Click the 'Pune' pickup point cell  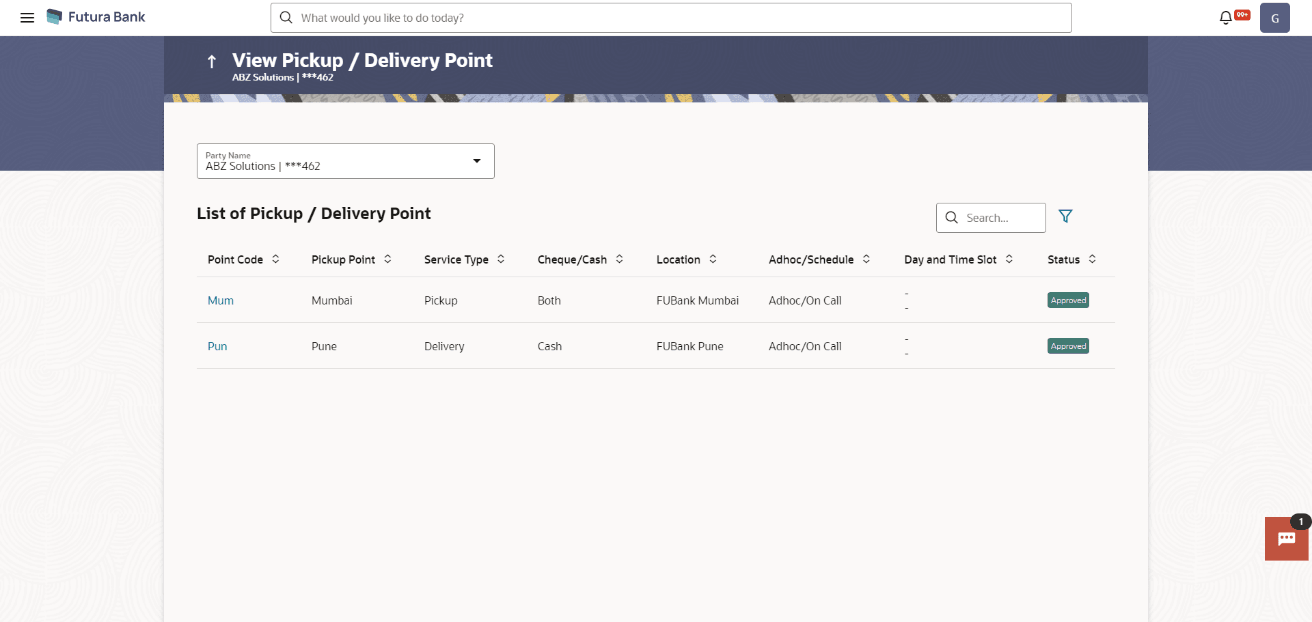coord(324,346)
